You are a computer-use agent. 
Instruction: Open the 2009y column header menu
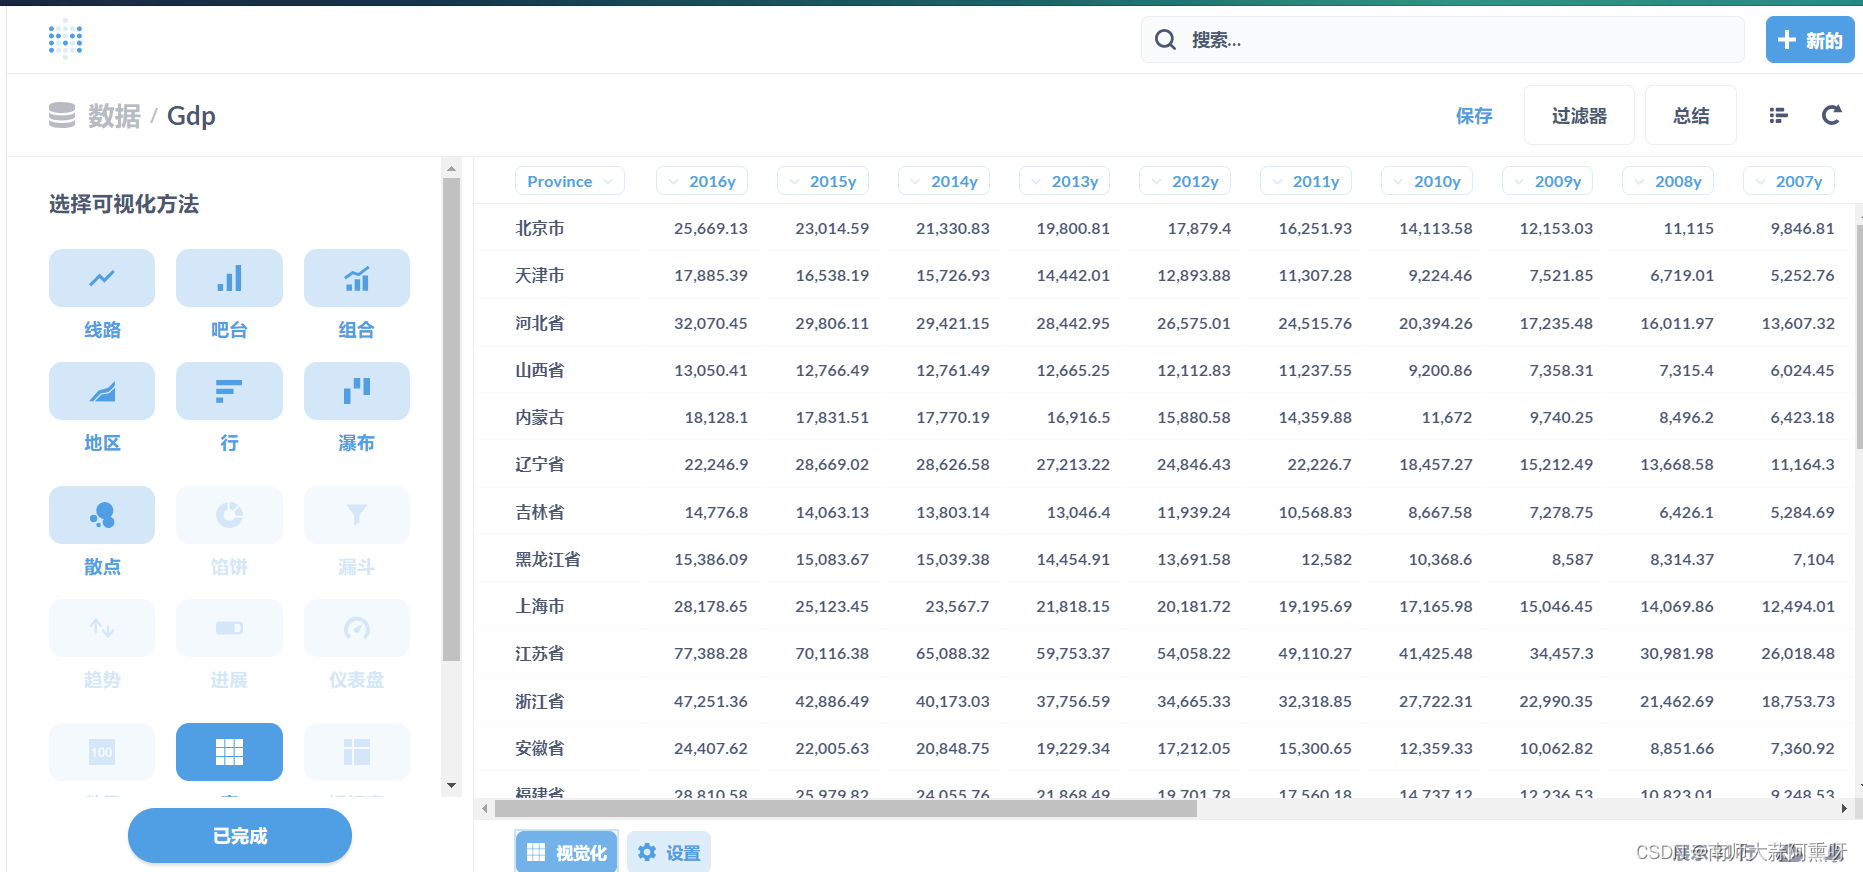(x=1548, y=181)
